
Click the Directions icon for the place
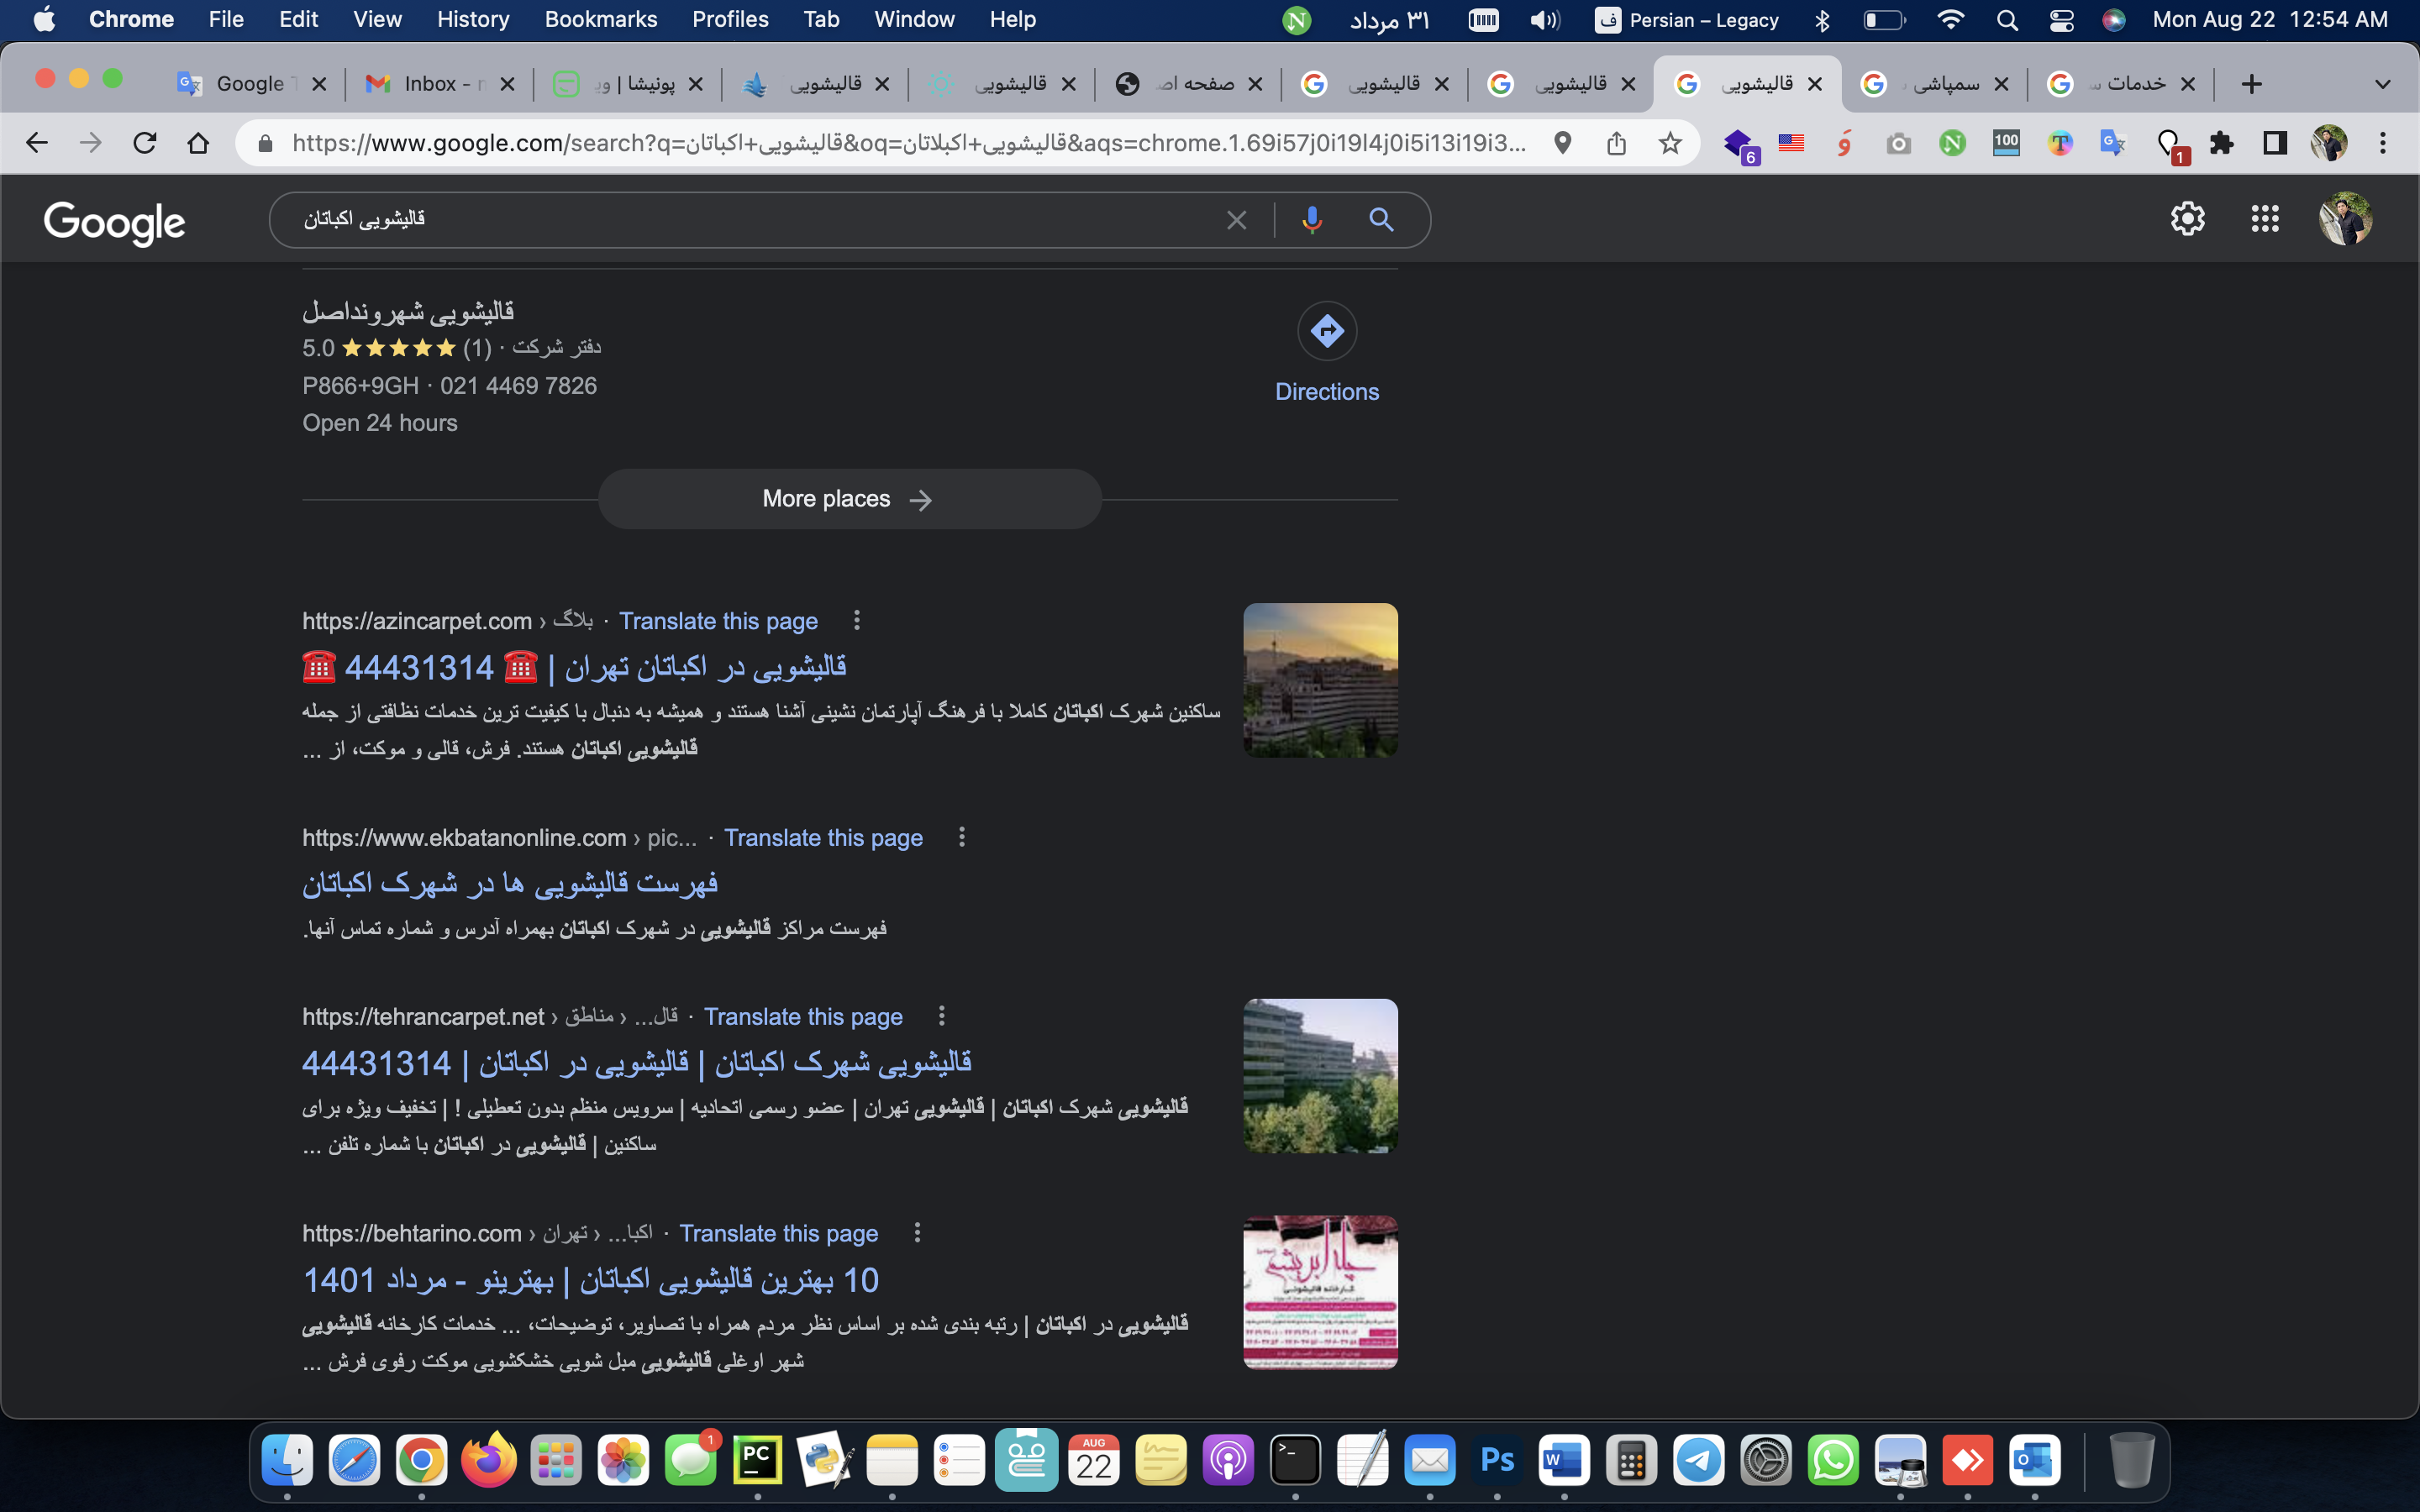coord(1327,331)
